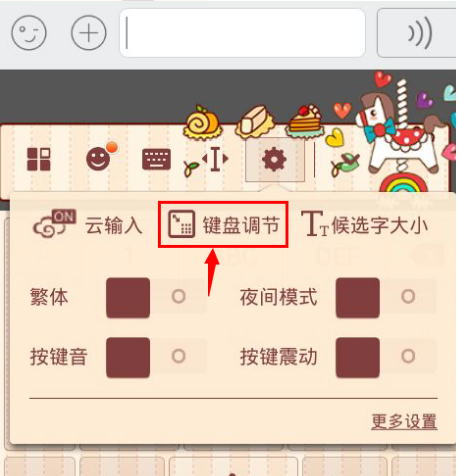Toggle the 繁体 switch
The width and height of the screenshot is (458, 476).
155,297
